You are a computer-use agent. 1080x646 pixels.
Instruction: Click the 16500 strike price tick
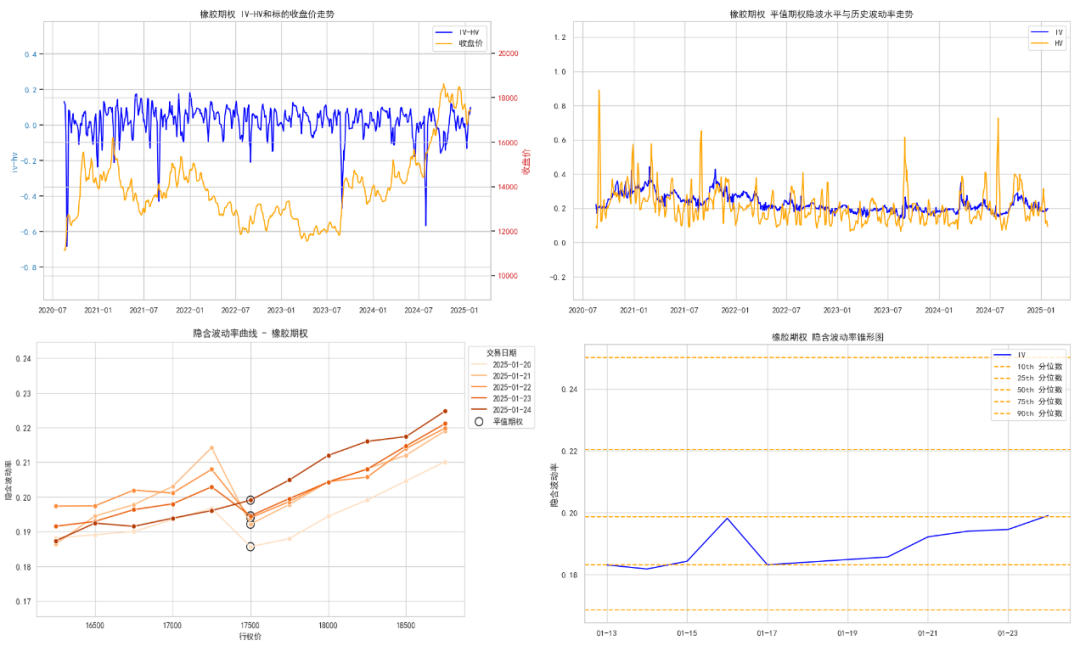(x=95, y=625)
